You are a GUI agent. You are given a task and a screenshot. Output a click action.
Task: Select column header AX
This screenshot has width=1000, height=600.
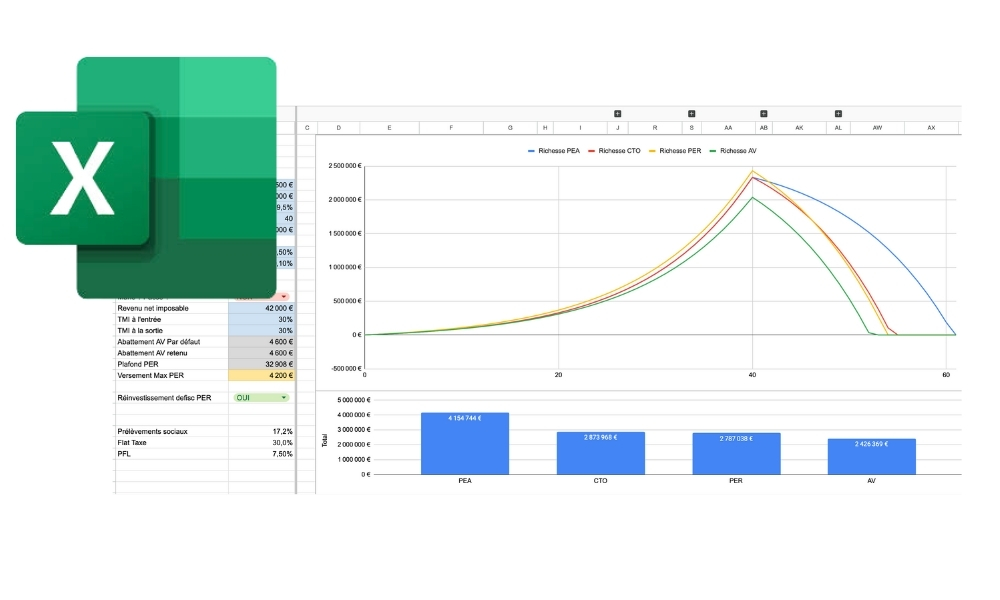[x=931, y=128]
